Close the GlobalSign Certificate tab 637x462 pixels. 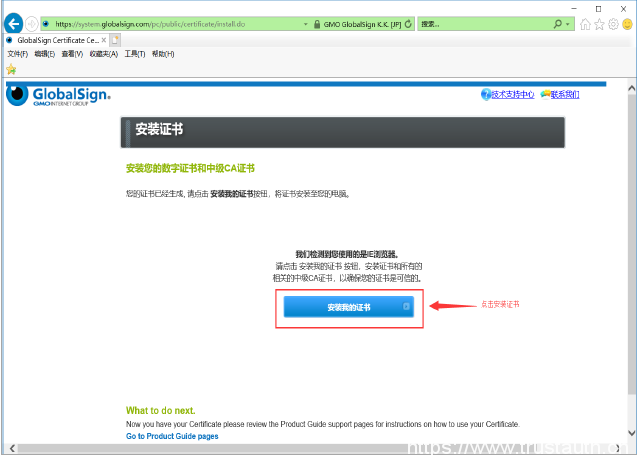[x=104, y=40]
